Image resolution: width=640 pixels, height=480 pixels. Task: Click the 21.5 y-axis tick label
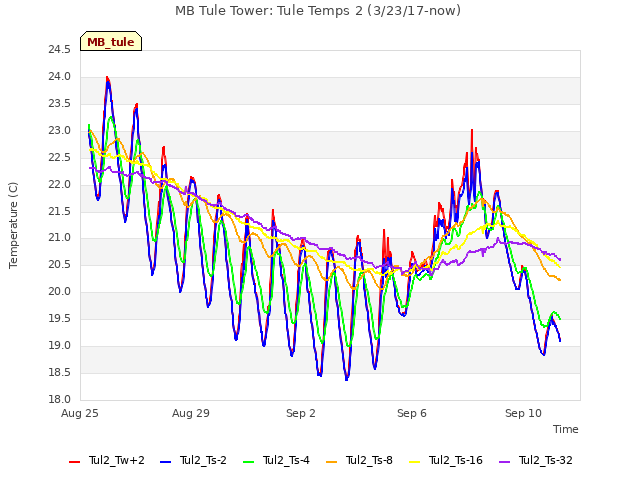click(60, 211)
